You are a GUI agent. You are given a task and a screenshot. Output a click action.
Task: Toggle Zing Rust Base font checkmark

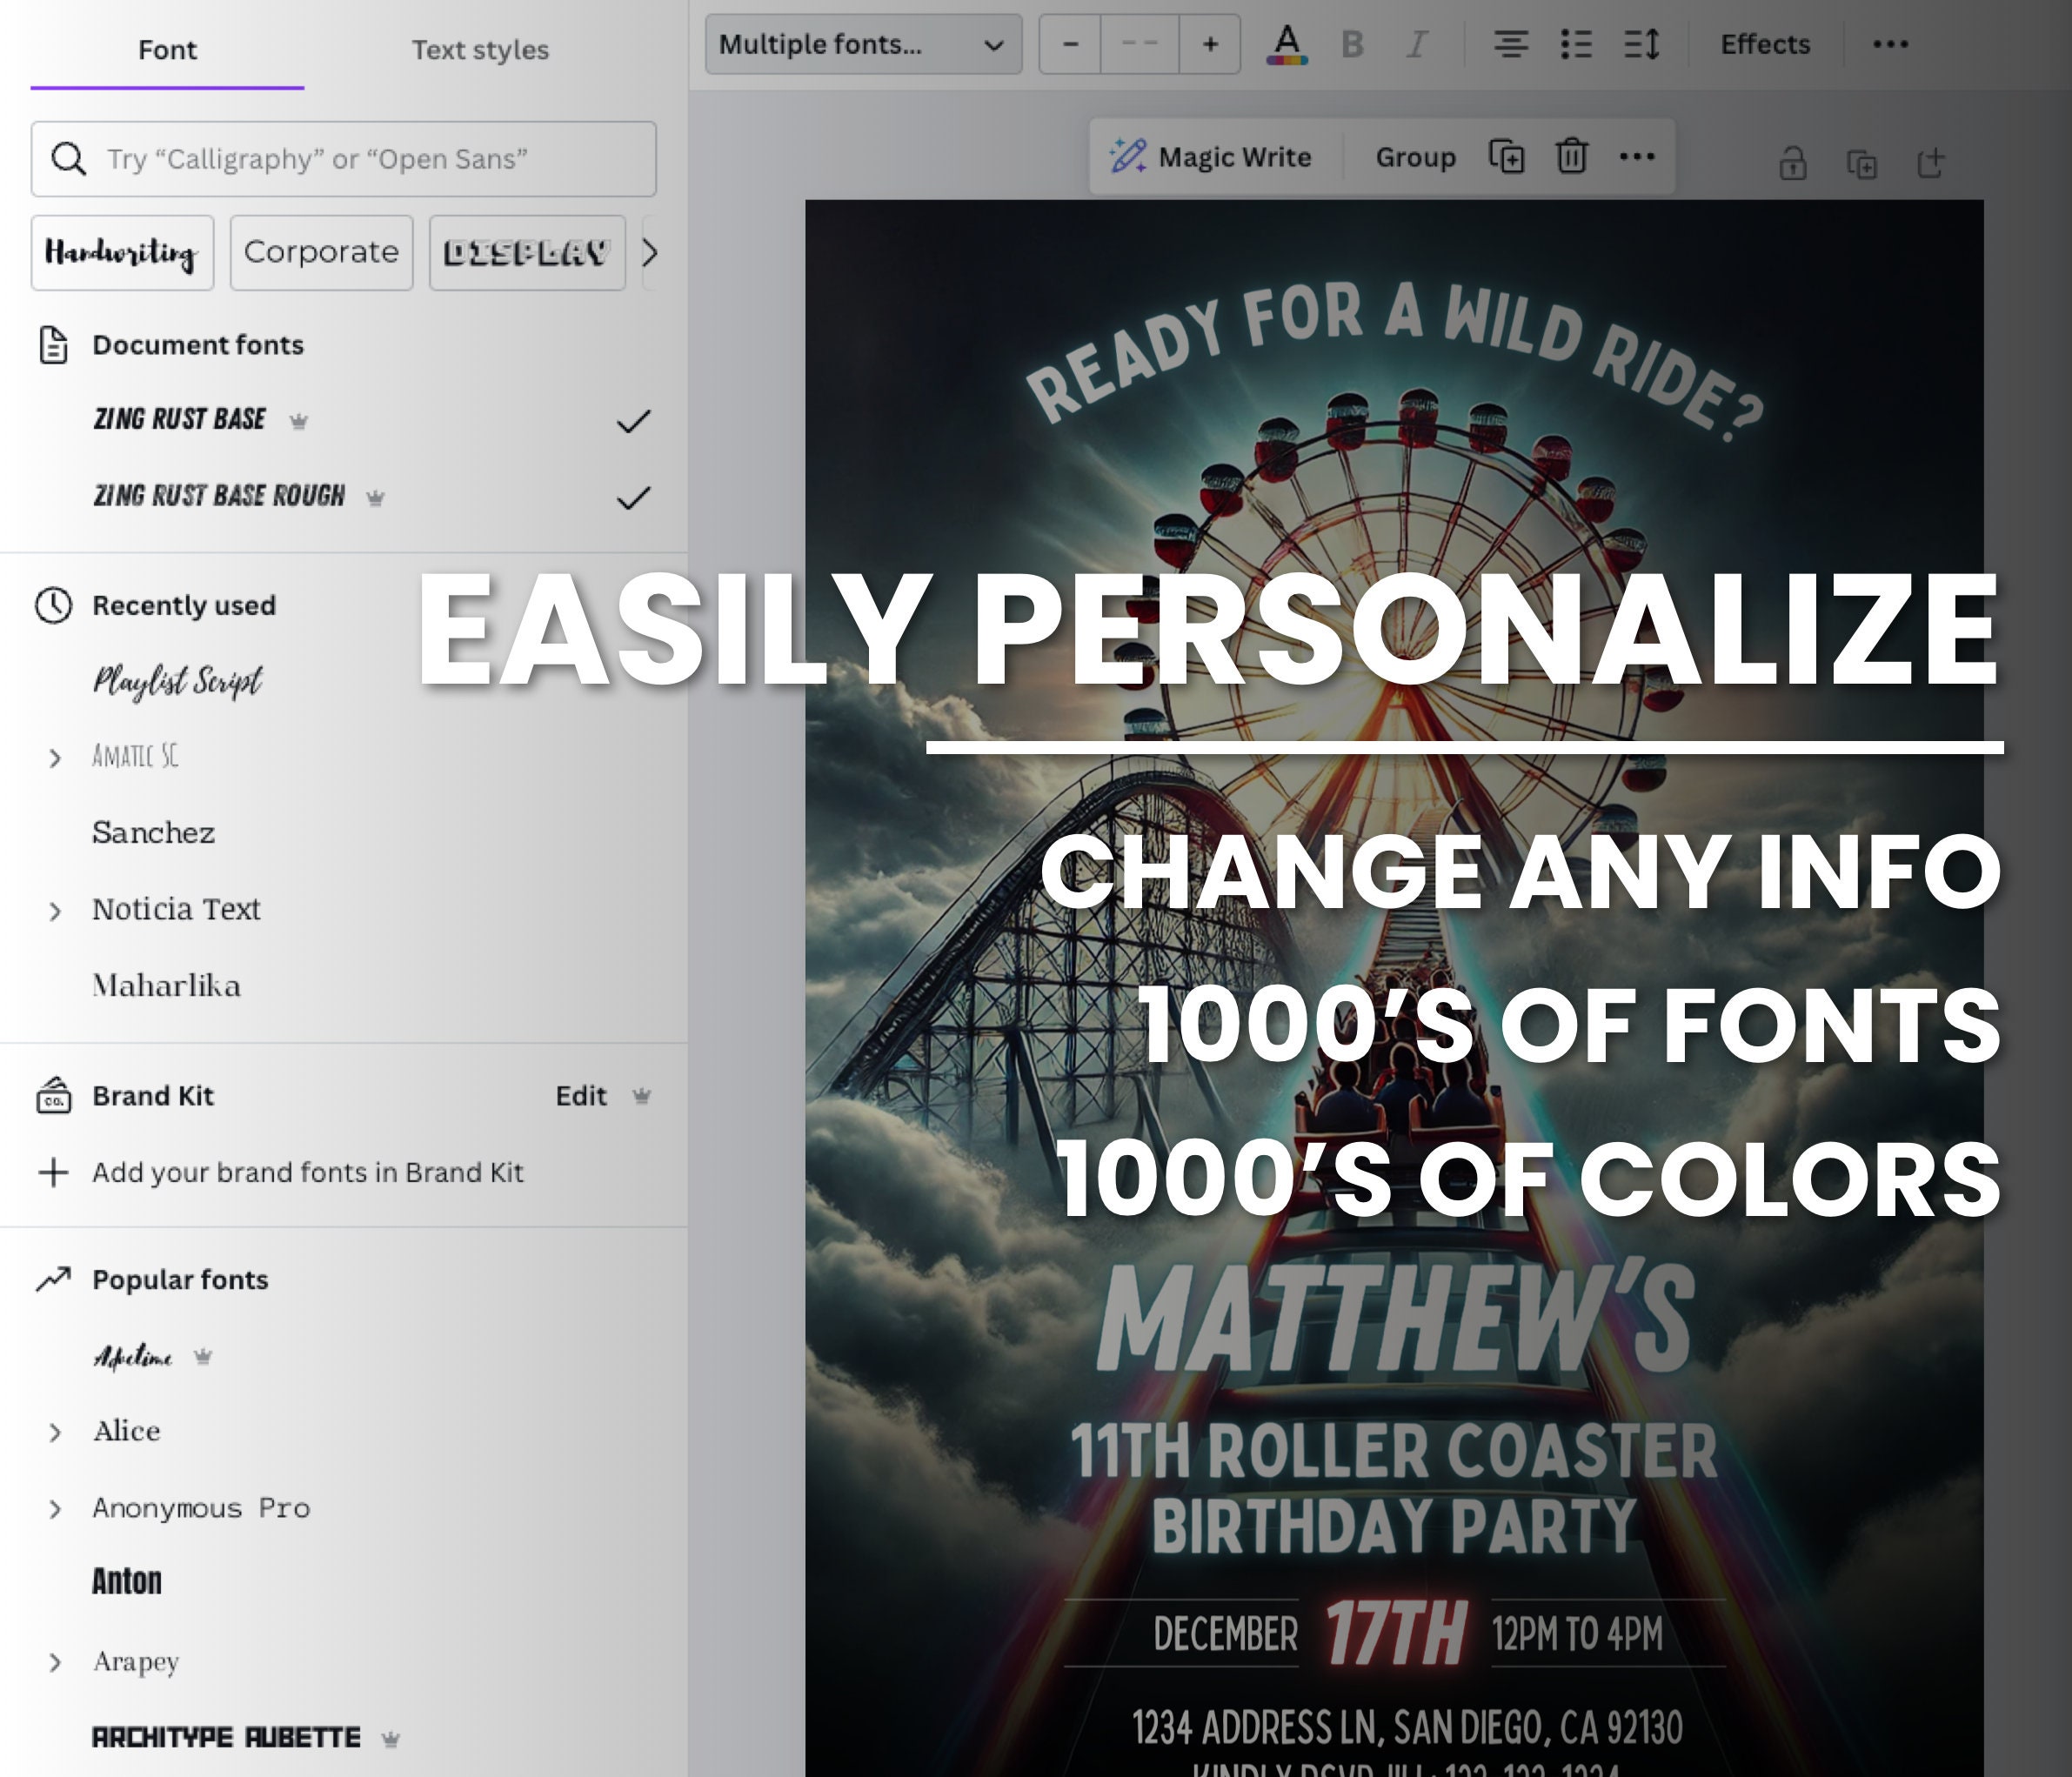click(x=633, y=421)
